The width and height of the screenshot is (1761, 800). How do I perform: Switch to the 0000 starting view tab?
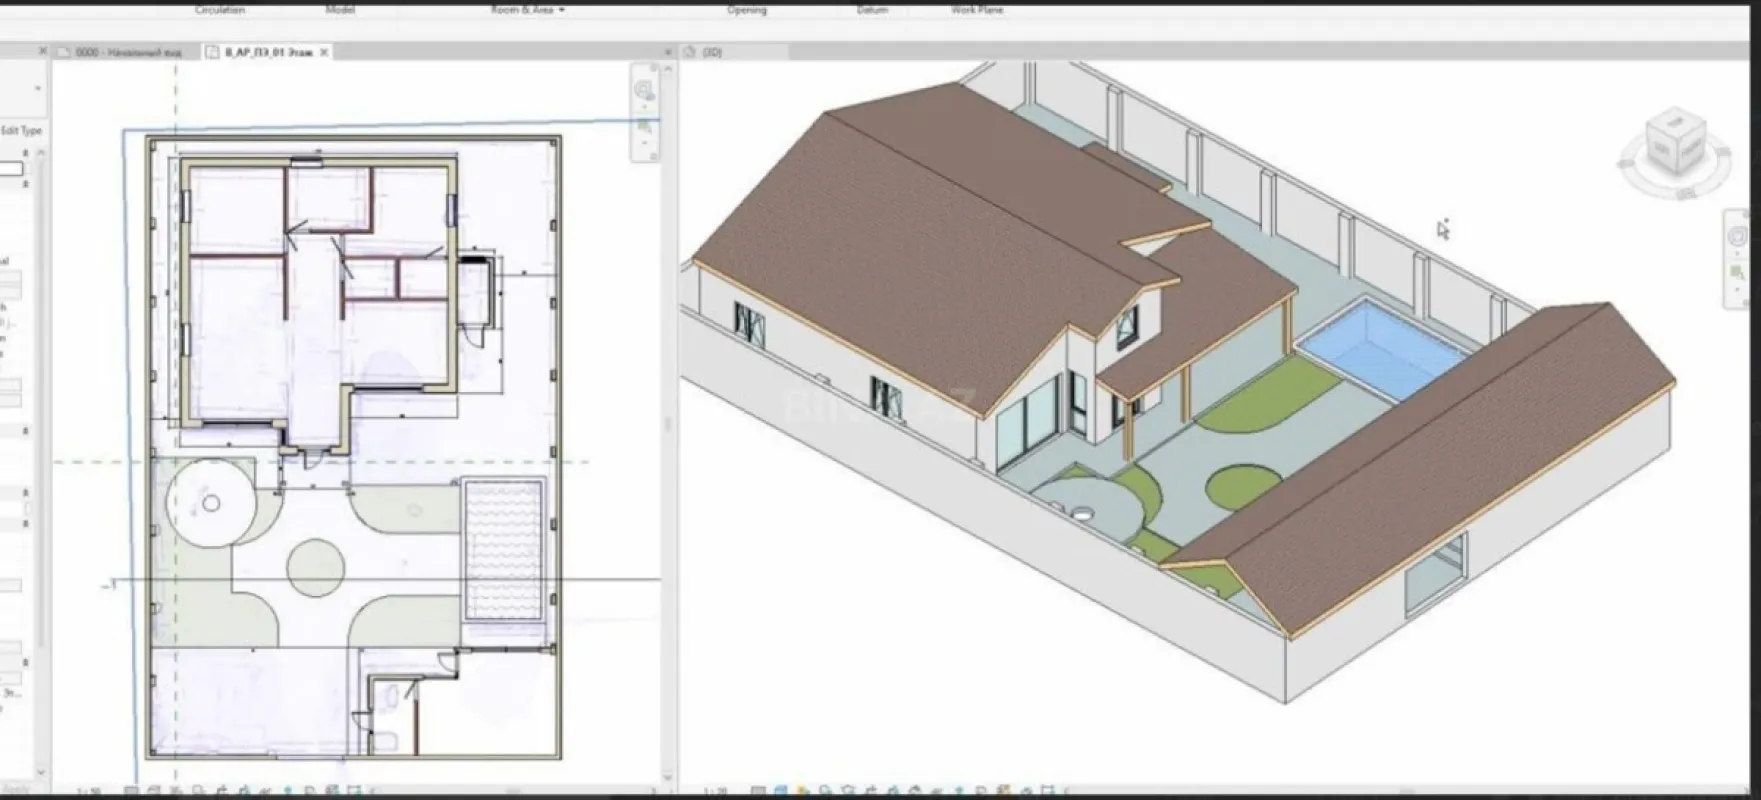pos(127,52)
